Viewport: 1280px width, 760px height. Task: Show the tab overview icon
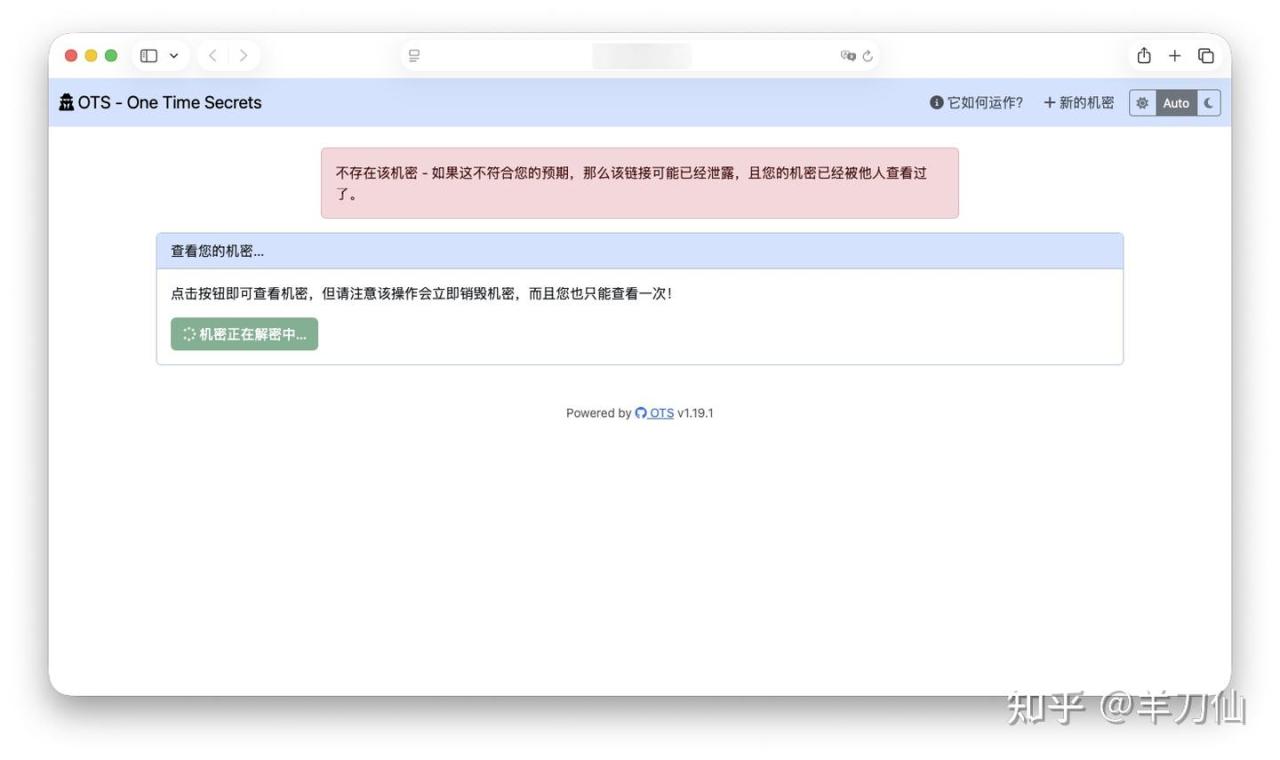click(1206, 56)
